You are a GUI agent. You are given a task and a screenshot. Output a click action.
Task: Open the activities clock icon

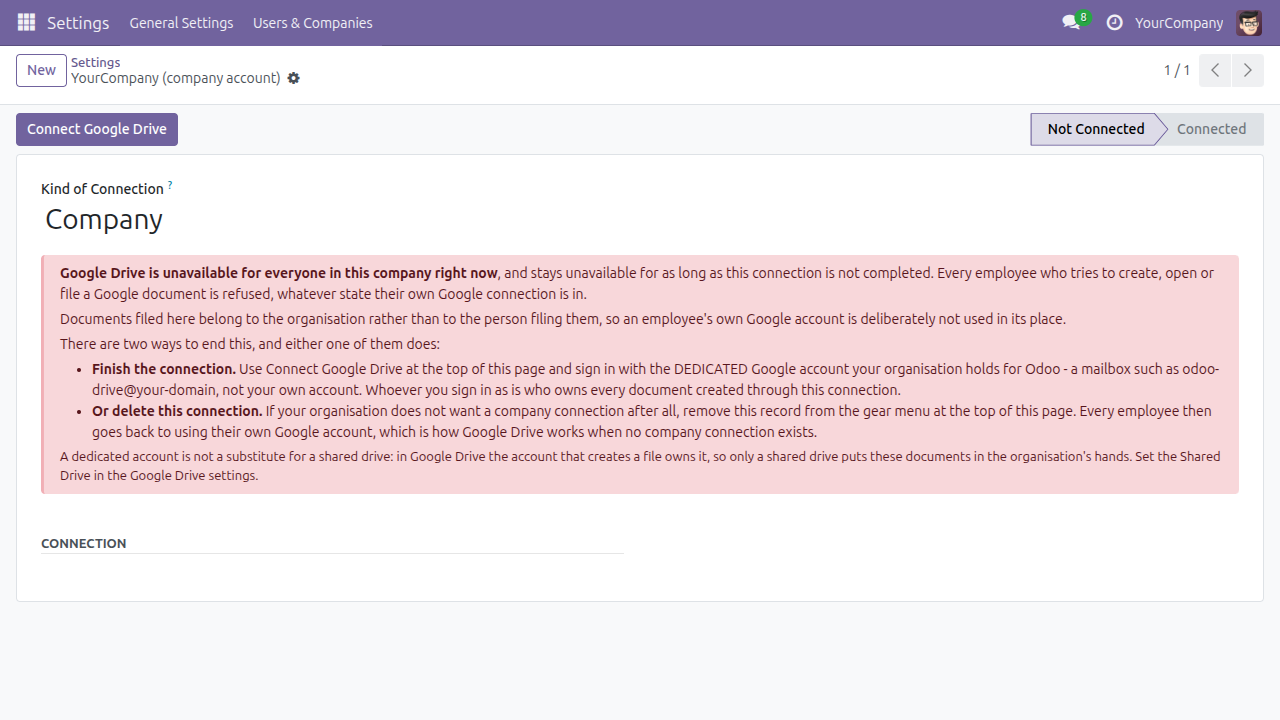click(1114, 22)
